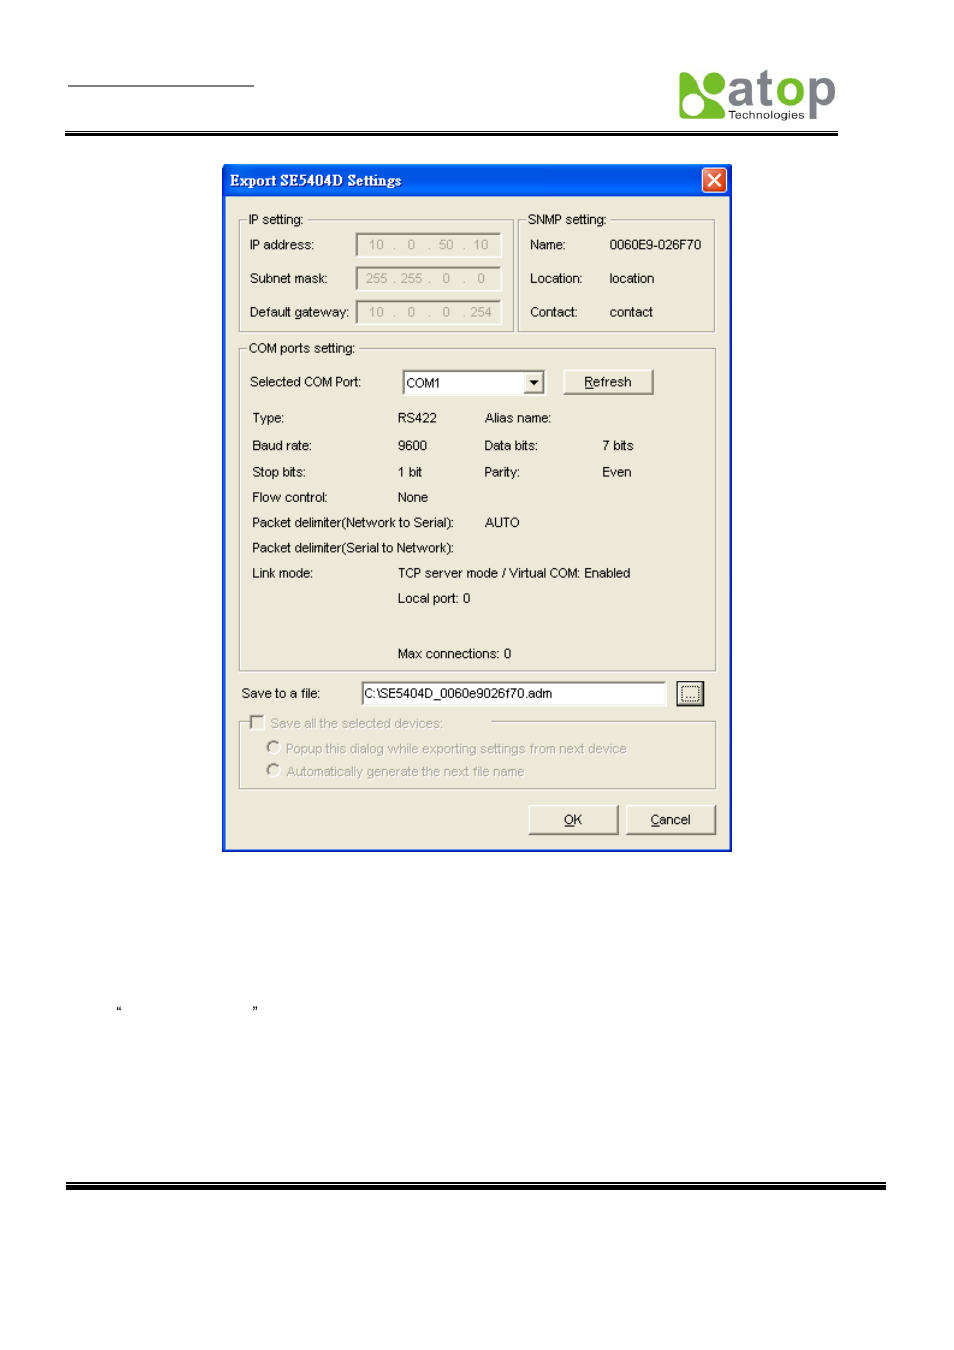The height and width of the screenshot is (1350, 954).
Task: Click the Type value RS422
Action: (417, 418)
